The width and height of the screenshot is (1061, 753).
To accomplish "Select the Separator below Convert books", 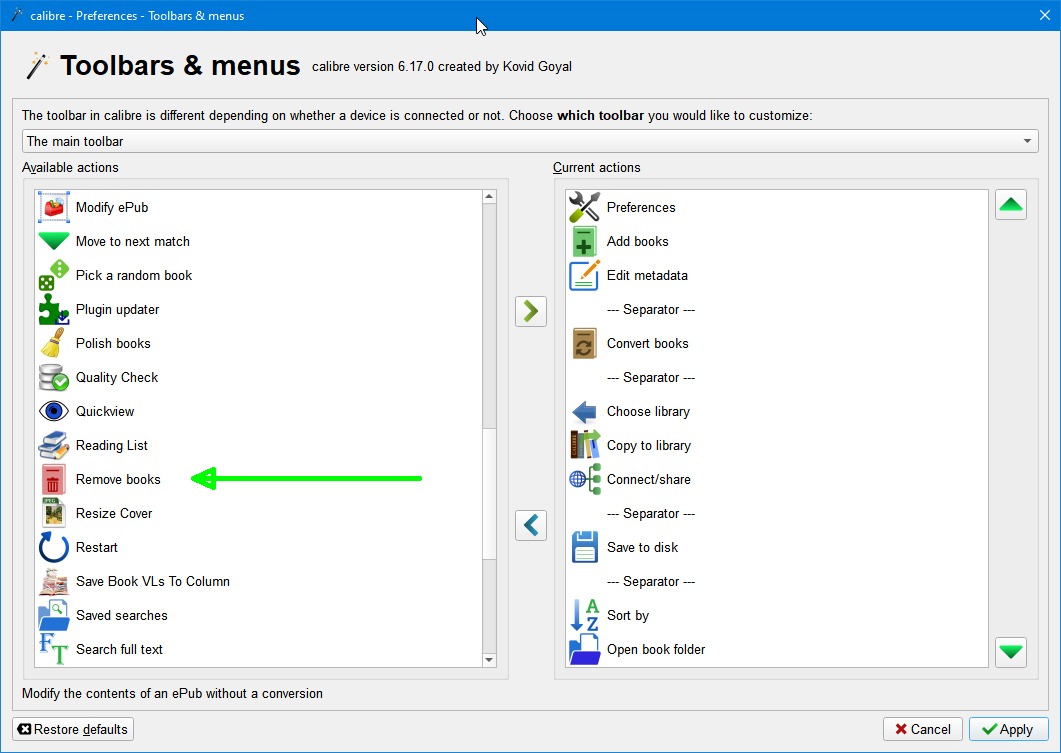I will click(x=650, y=377).
